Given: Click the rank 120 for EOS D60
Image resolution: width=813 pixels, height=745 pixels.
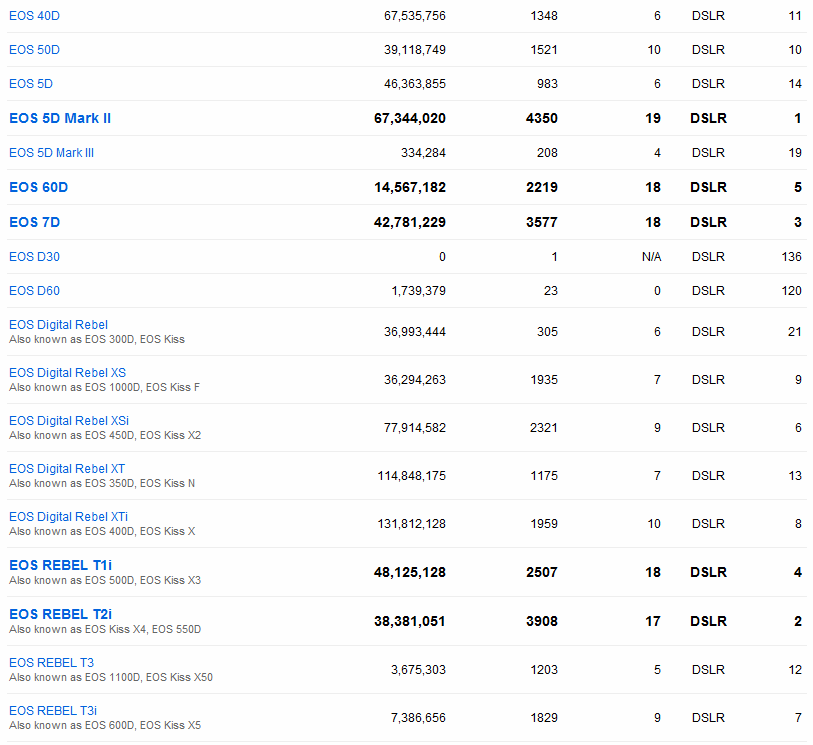Looking at the screenshot, I should click(x=792, y=291).
